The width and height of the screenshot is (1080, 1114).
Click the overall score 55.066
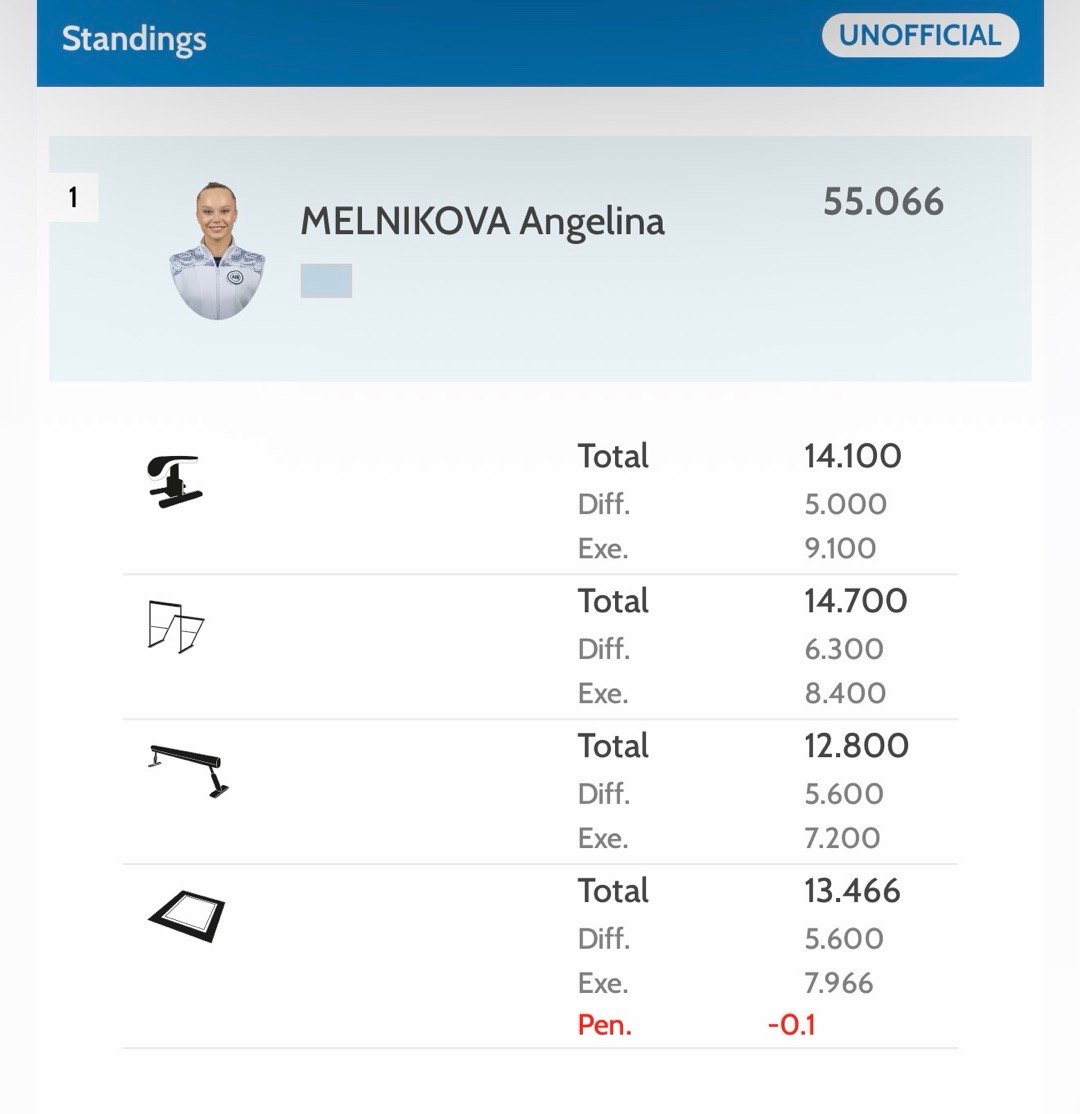click(883, 202)
